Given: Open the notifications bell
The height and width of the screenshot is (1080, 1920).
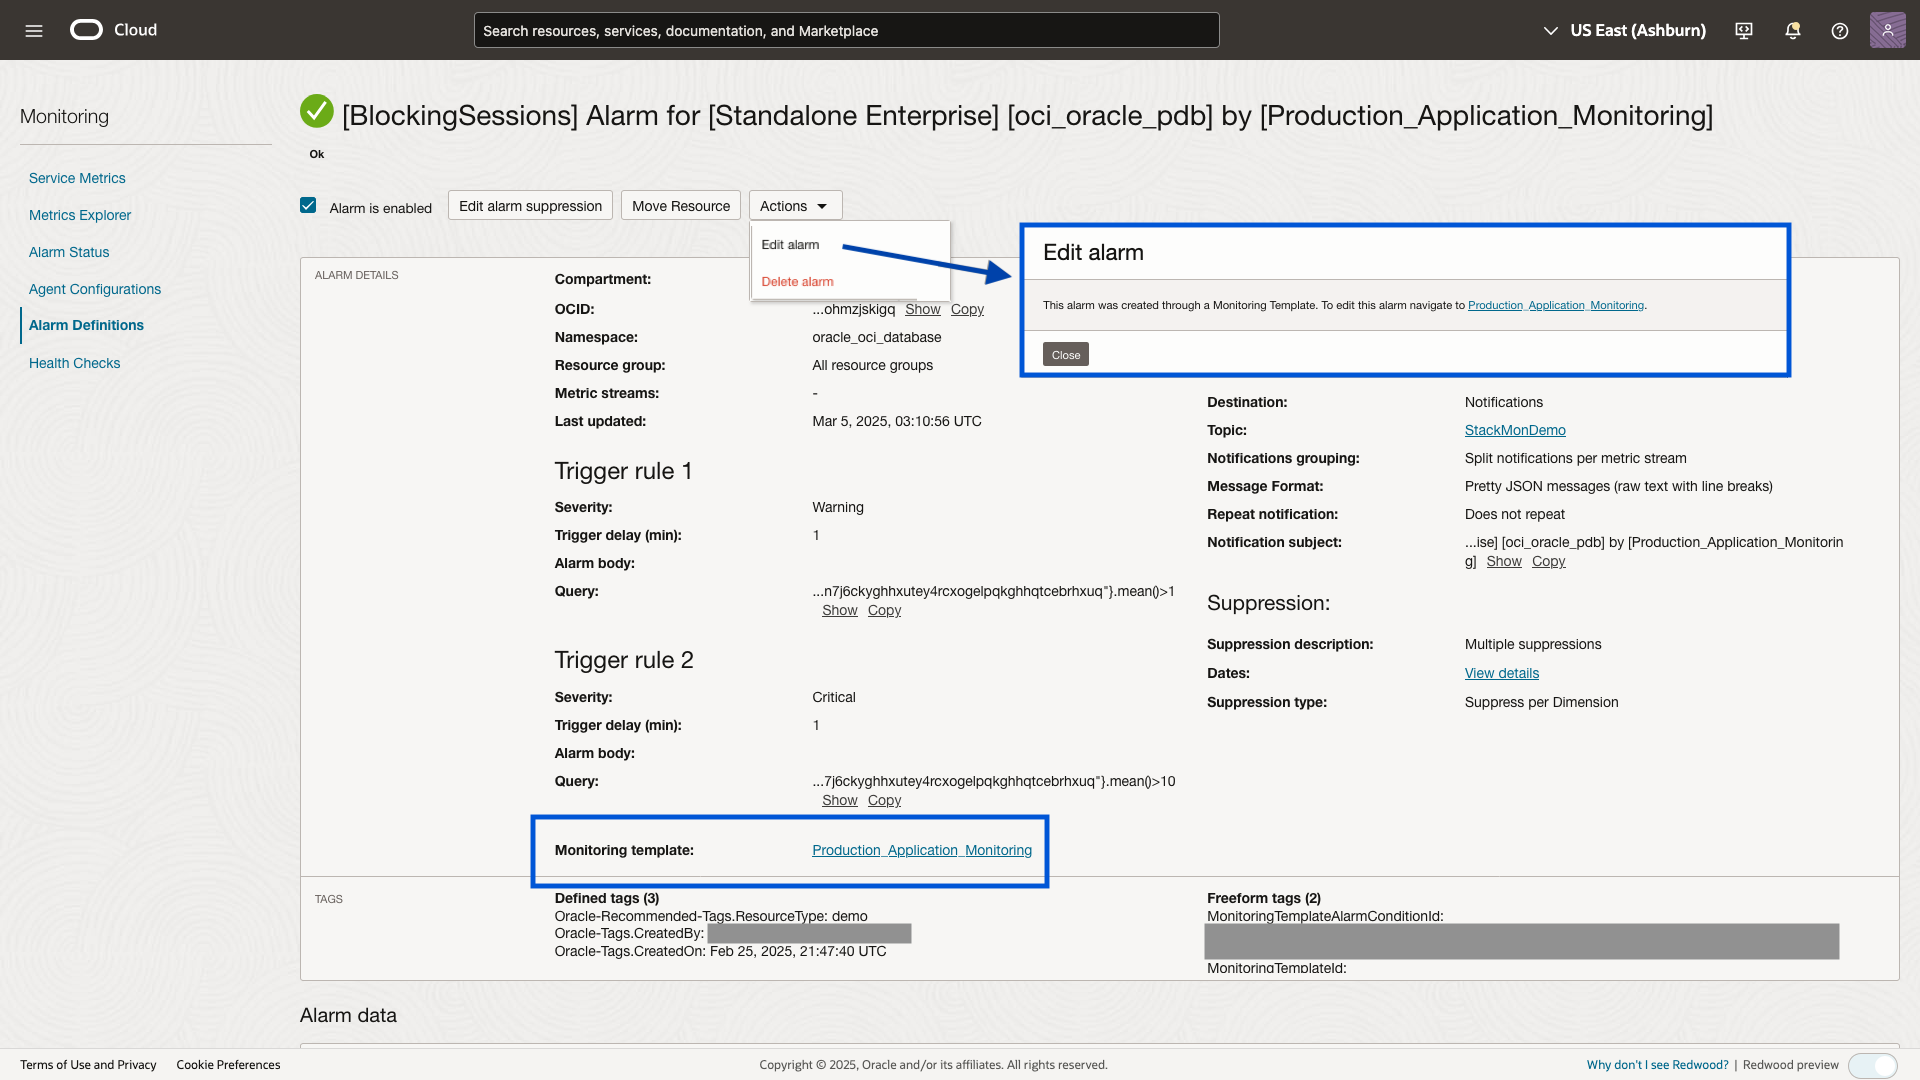Looking at the screenshot, I should point(1792,31).
